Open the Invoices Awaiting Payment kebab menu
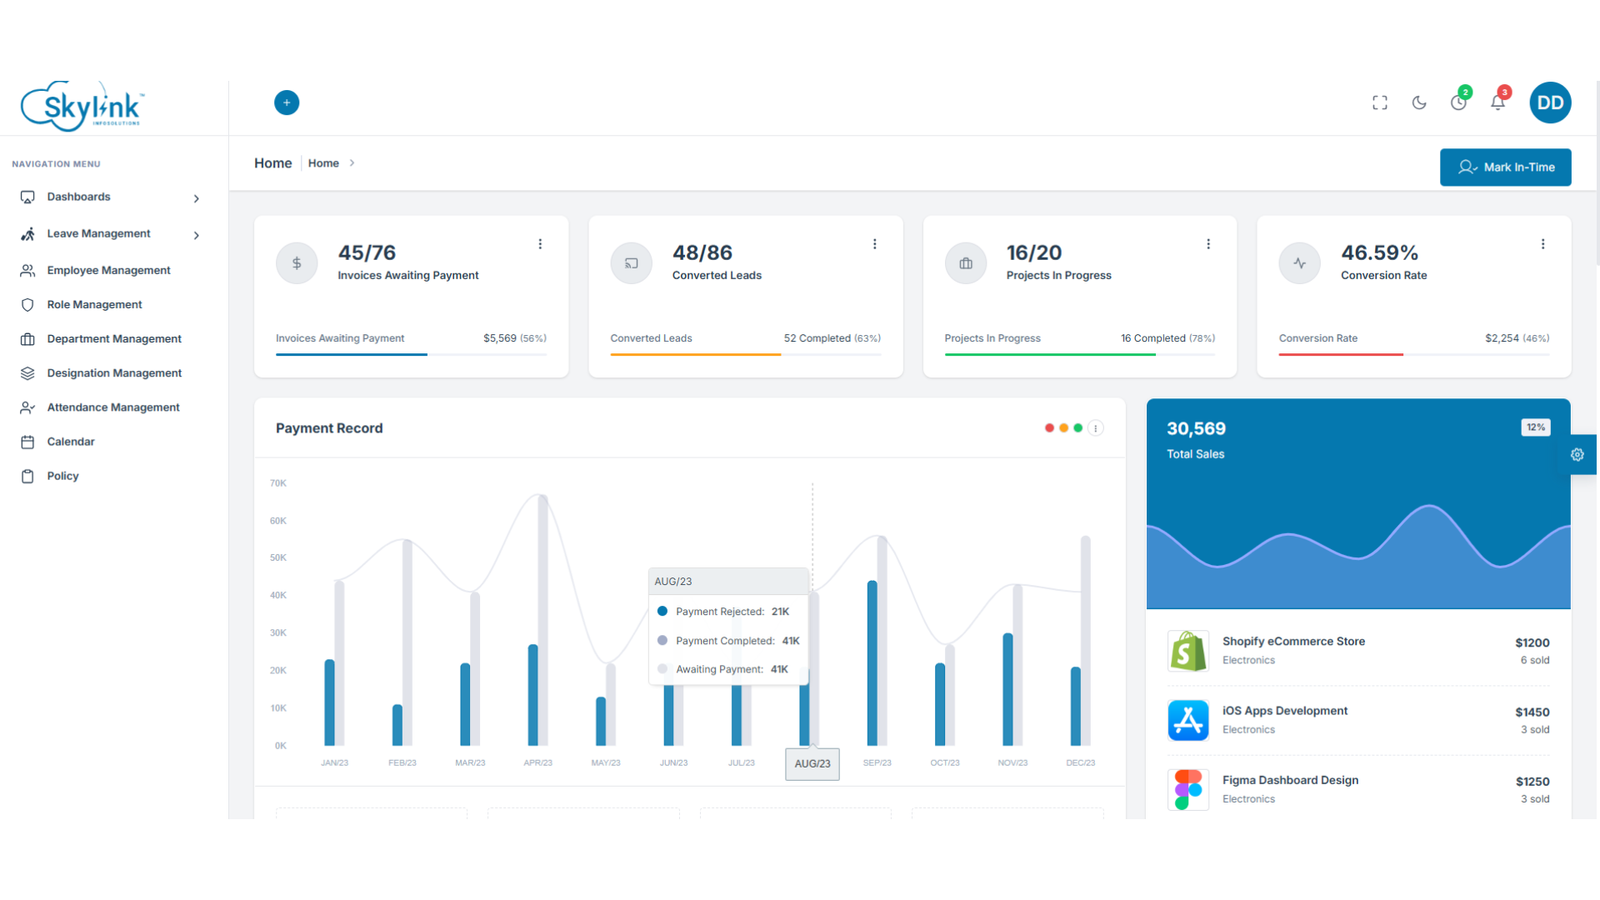 tap(540, 243)
